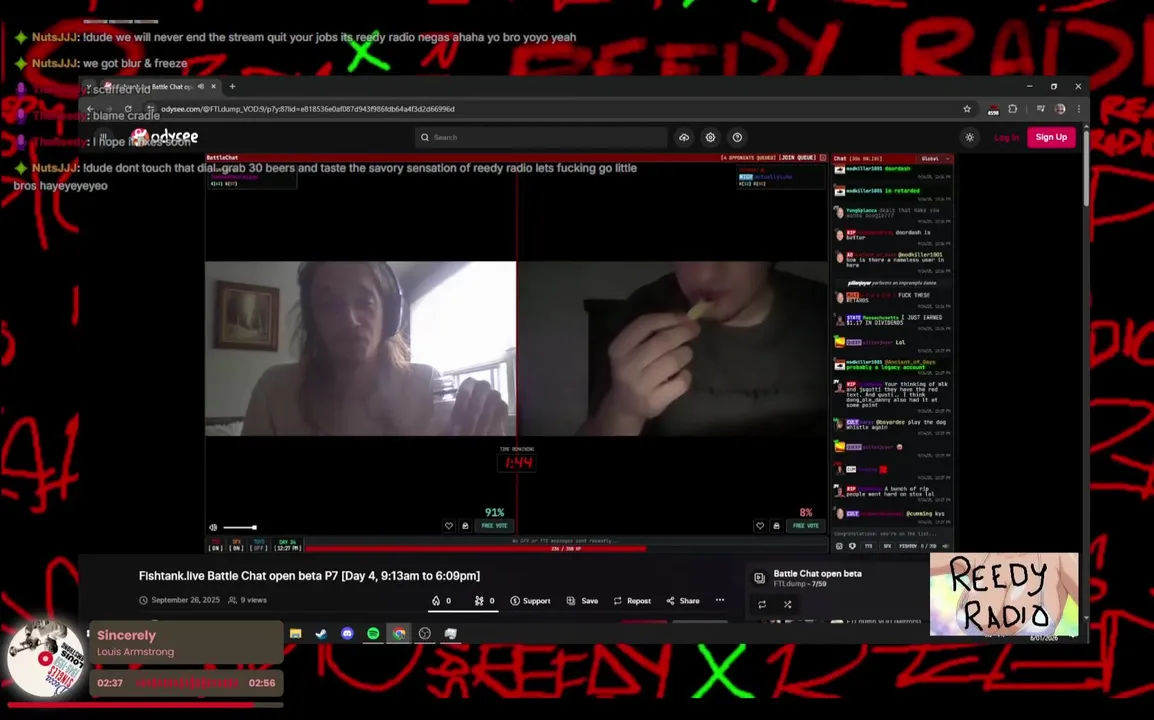Click the Louis Armstrong album art thumbnail

pyautogui.click(x=46, y=659)
